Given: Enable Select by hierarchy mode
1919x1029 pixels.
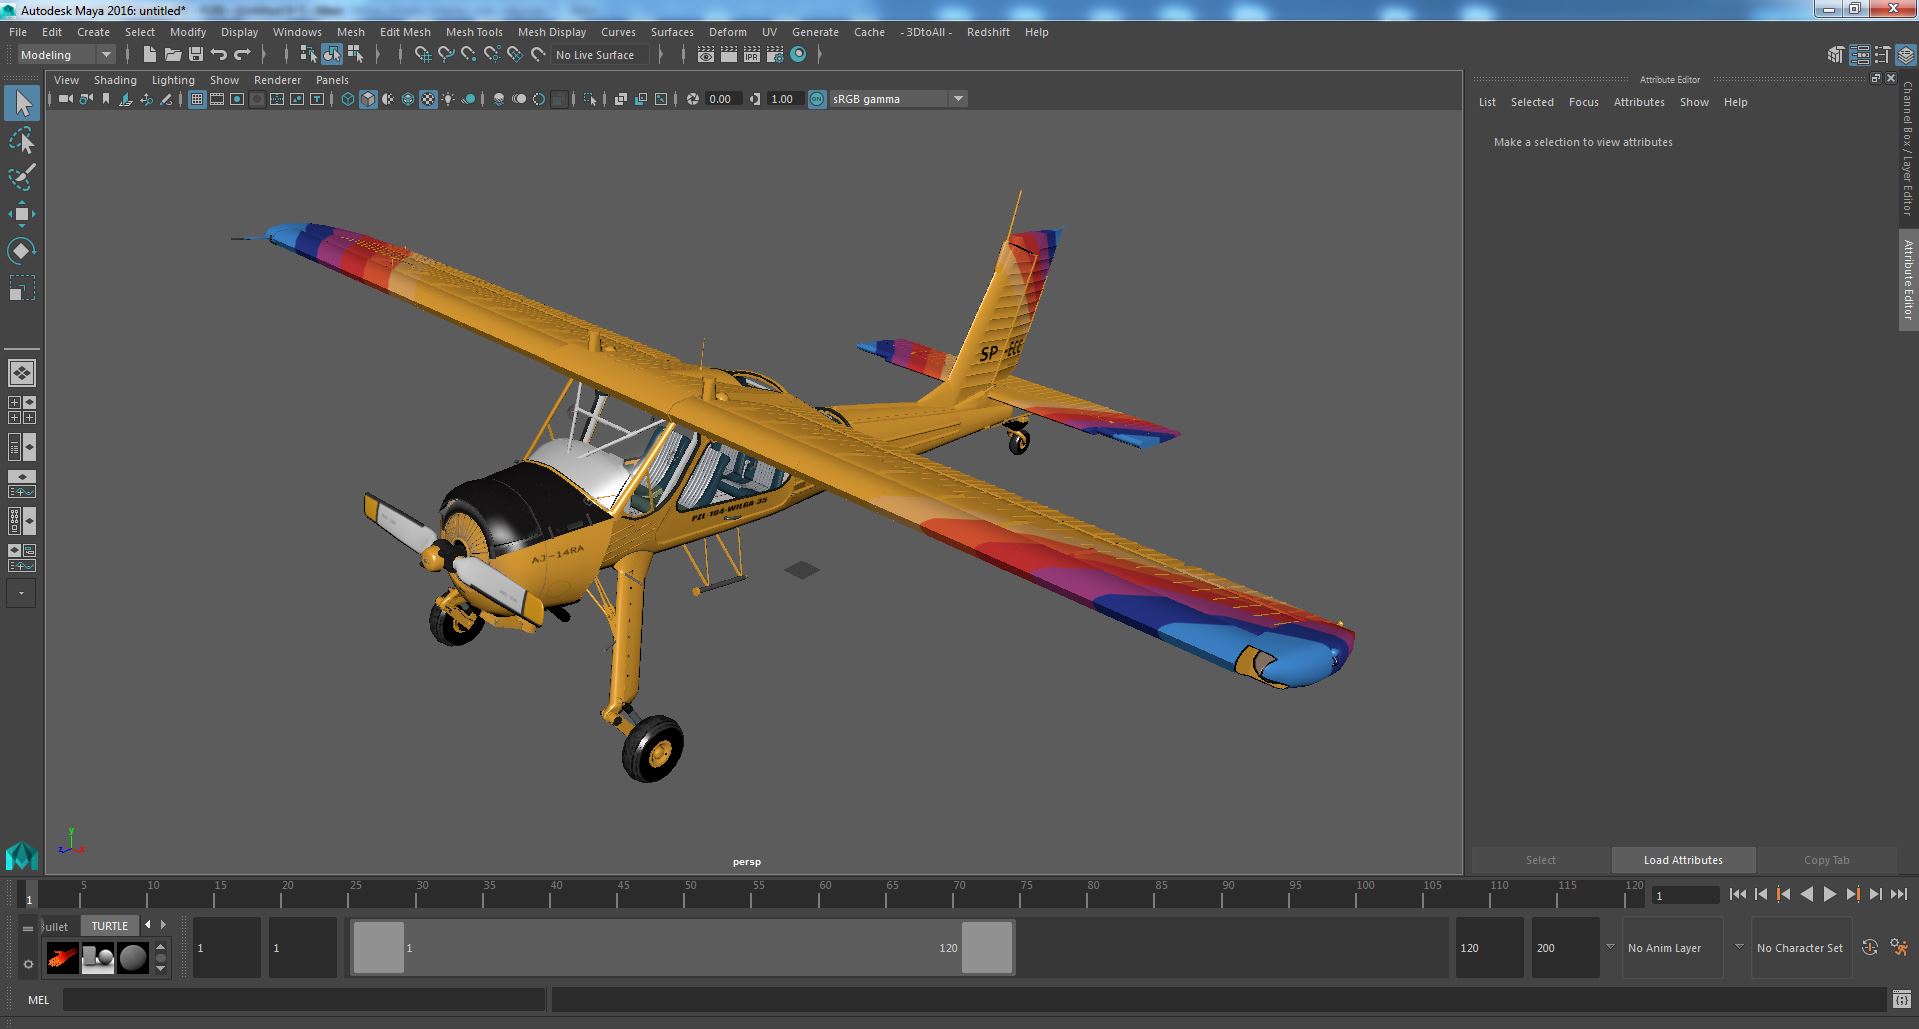Looking at the screenshot, I should click(308, 55).
